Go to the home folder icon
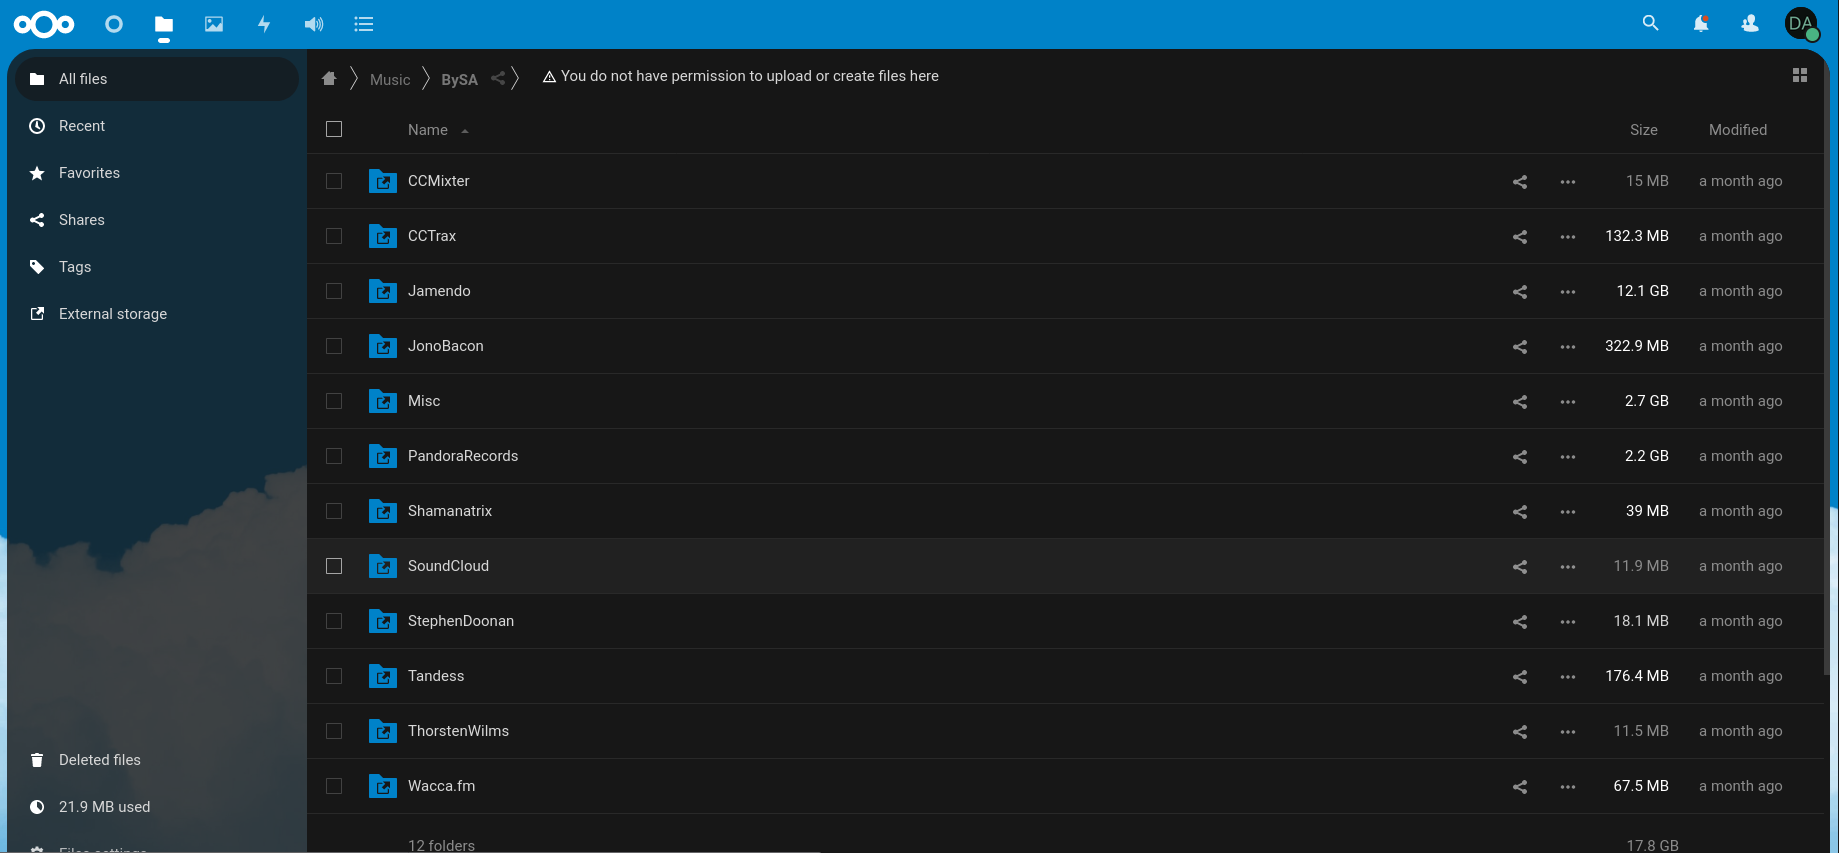The image size is (1839, 853). [x=329, y=79]
